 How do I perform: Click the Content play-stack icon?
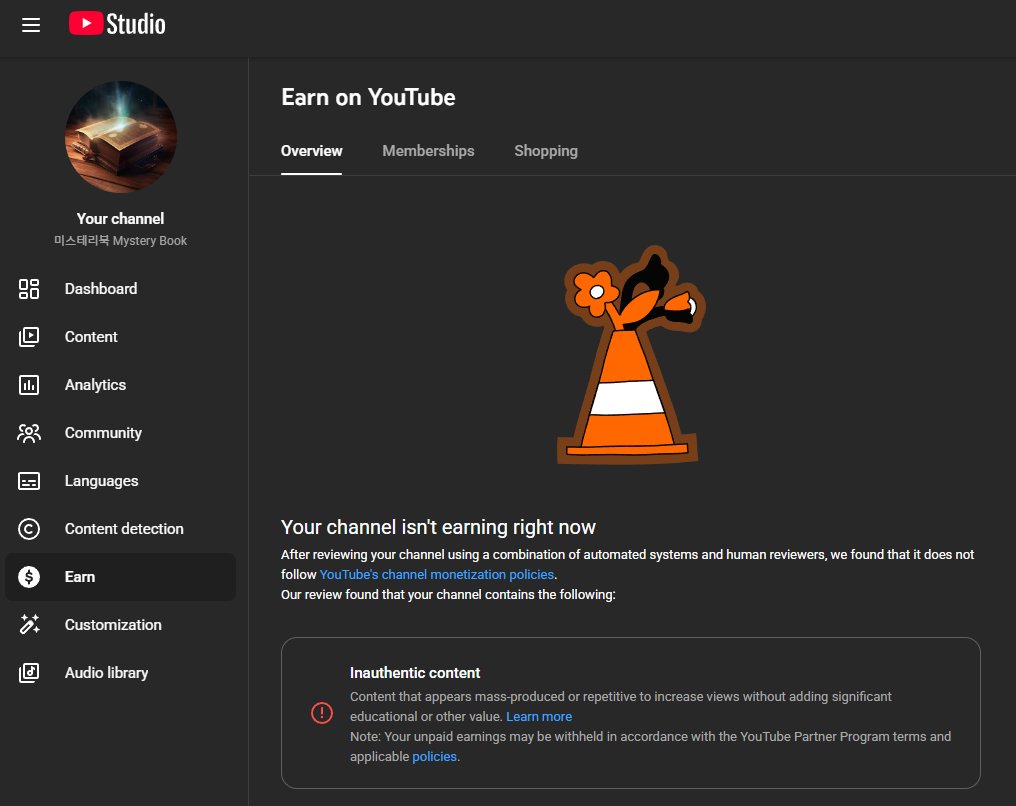click(29, 337)
